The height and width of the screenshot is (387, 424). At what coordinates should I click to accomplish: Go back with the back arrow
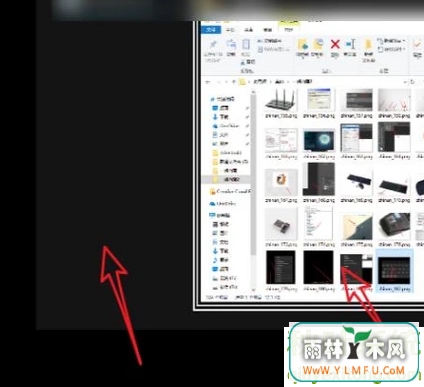(x=208, y=82)
